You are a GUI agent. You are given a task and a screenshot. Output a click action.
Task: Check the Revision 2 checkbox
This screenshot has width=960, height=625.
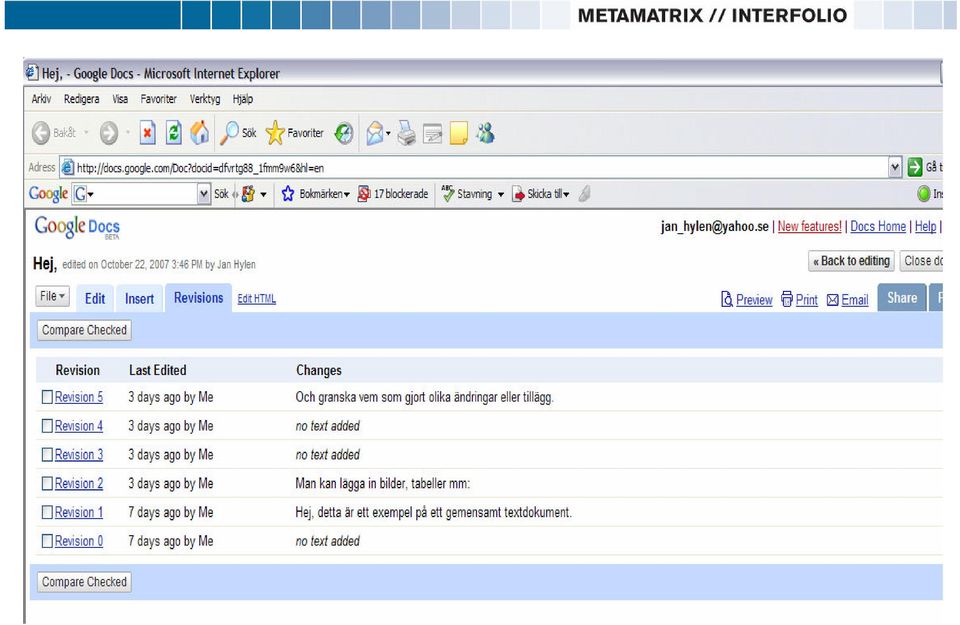tap(47, 483)
